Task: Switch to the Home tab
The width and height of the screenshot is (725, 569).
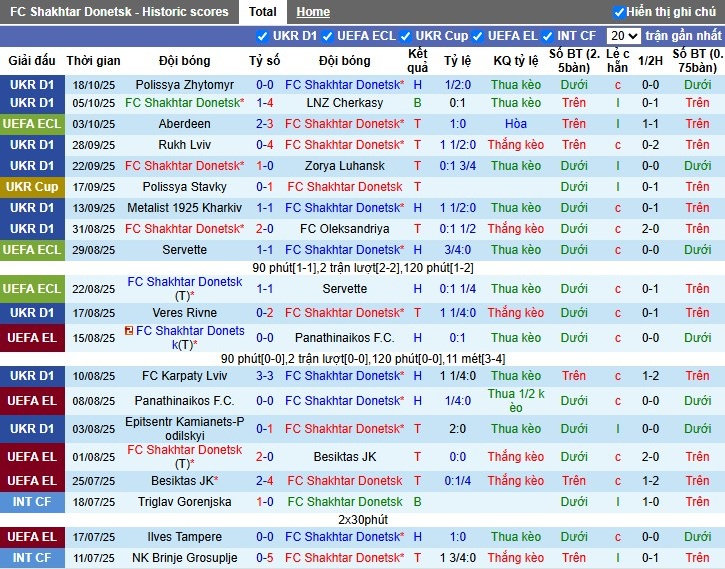Action: (x=313, y=12)
